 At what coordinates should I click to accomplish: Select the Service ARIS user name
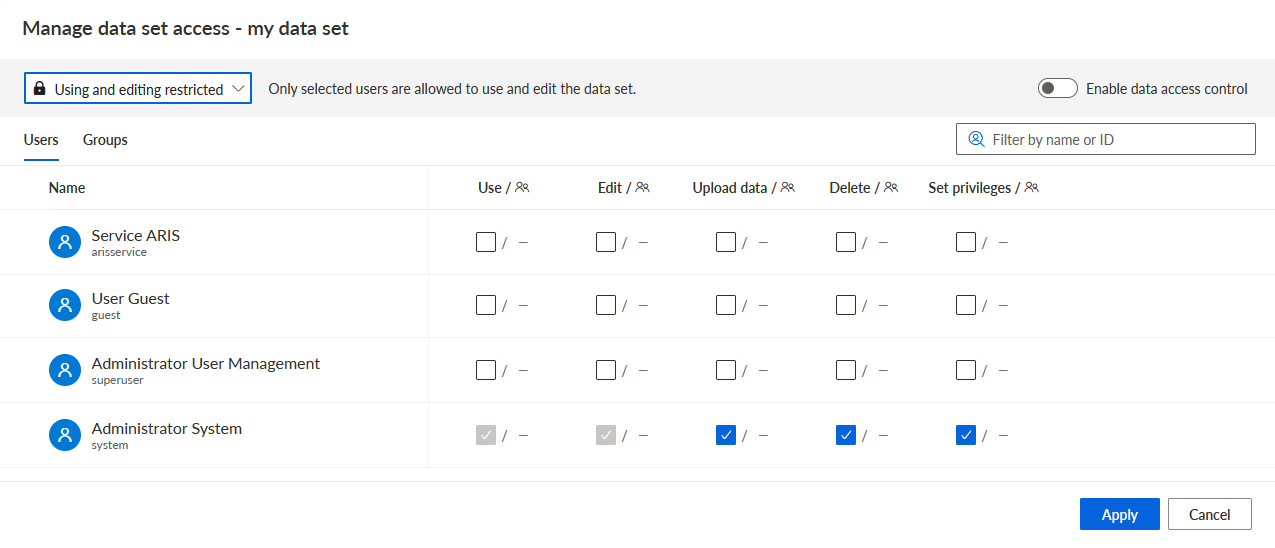pos(136,236)
